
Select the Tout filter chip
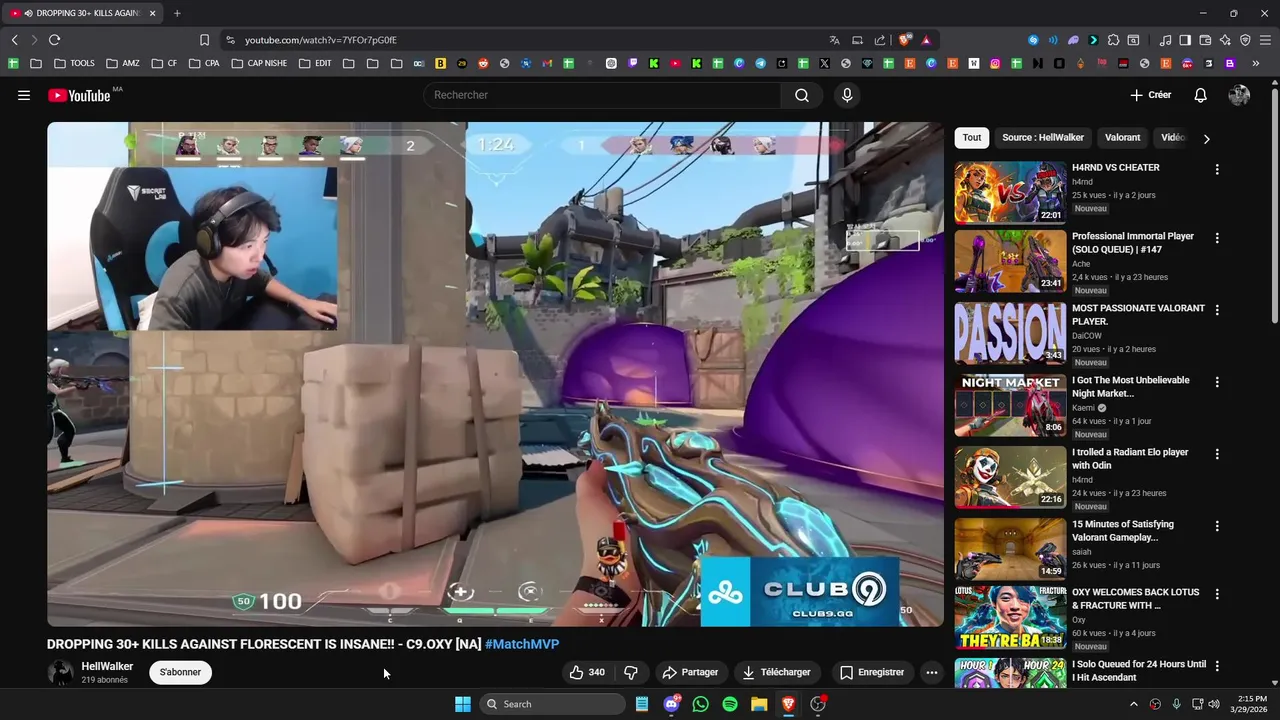(972, 138)
